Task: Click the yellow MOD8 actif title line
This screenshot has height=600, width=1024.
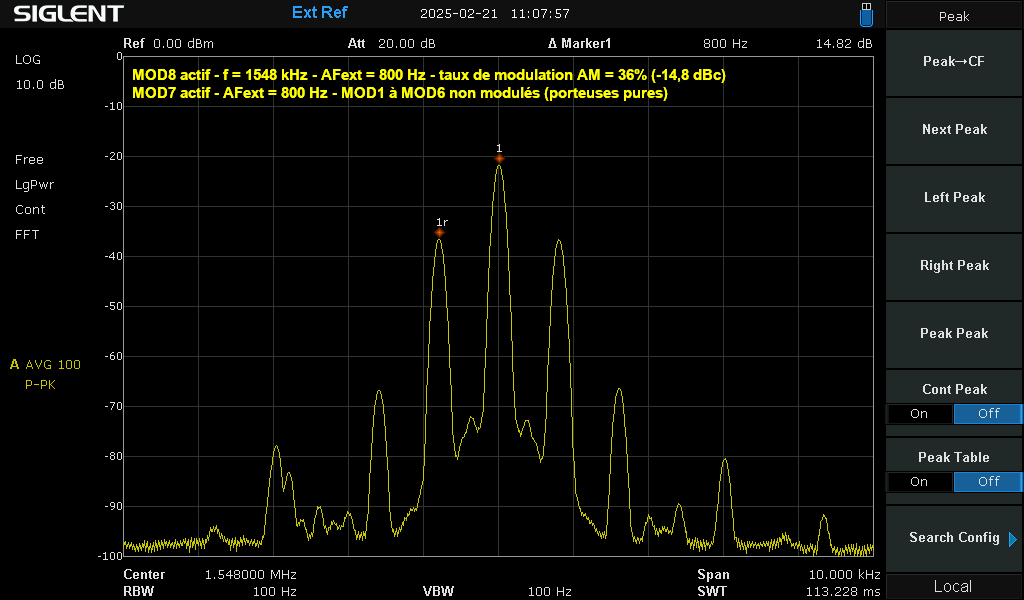Action: [x=429, y=75]
